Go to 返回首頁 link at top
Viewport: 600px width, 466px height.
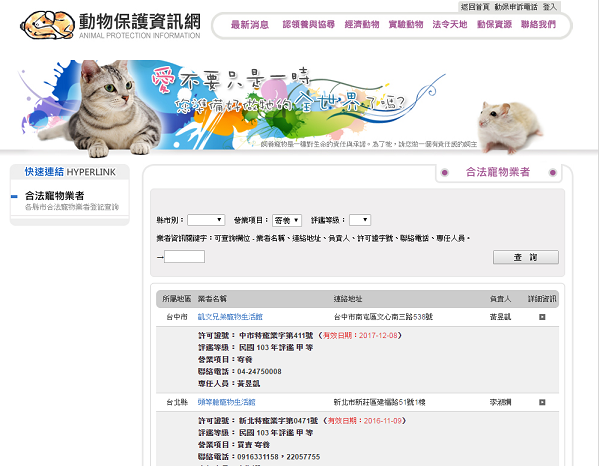point(475,7)
